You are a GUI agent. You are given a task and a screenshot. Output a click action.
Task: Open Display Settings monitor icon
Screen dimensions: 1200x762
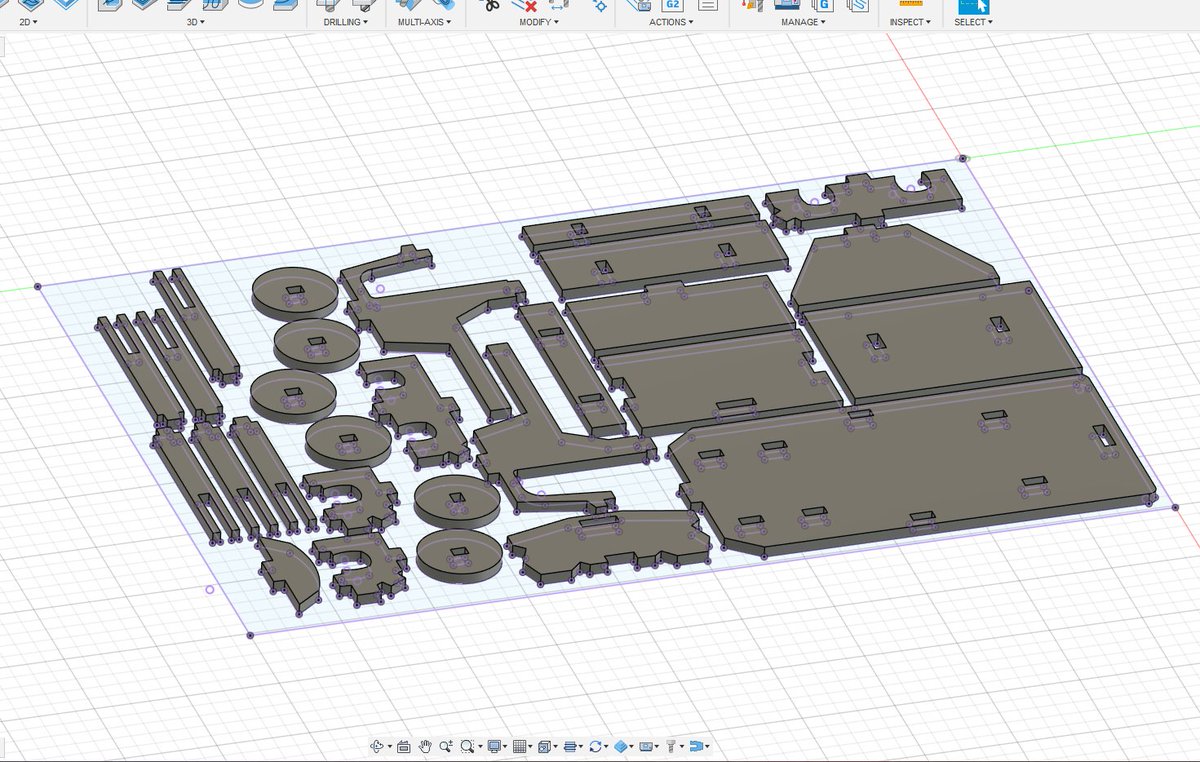(494, 746)
